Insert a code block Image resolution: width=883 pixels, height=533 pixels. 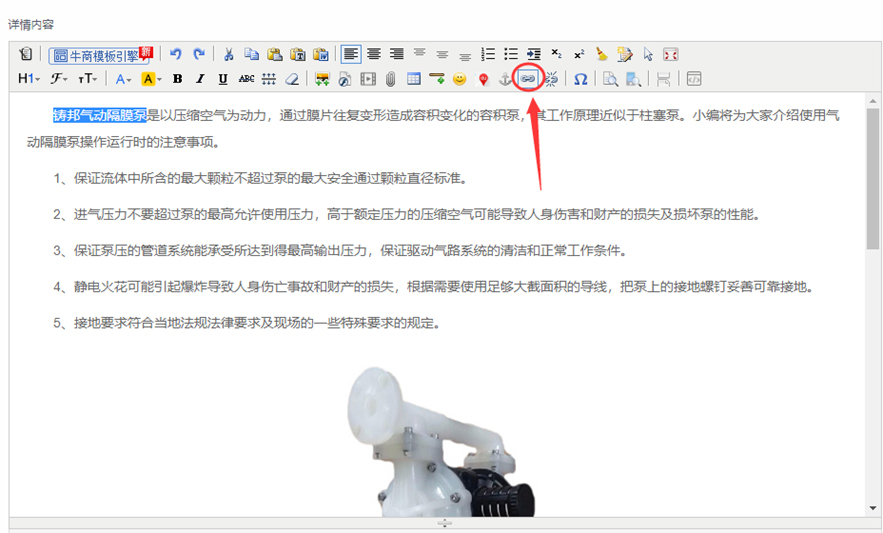tap(694, 79)
